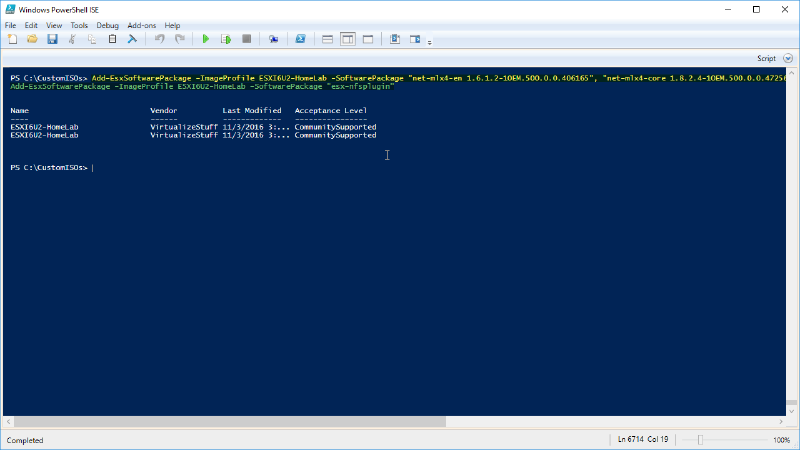
Task: Show script pane maximized
Action: coord(368,39)
